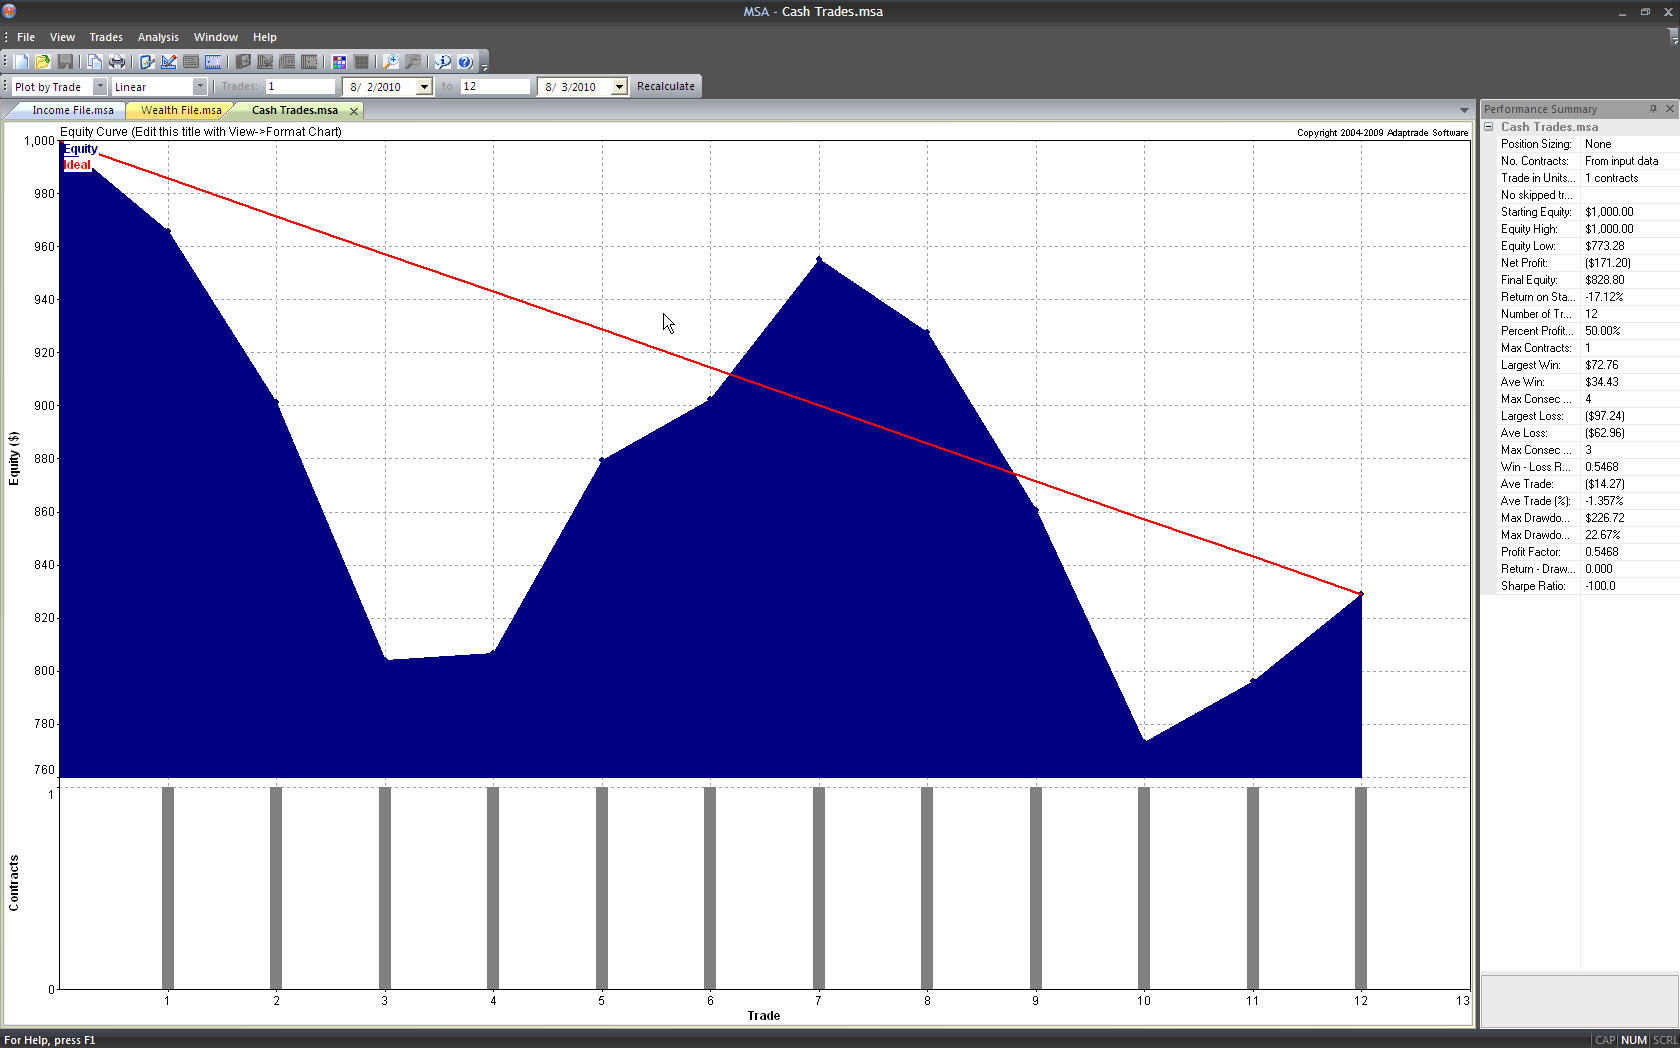Click the first greyed analysis icon
The width and height of the screenshot is (1680, 1048).
tap(243, 62)
